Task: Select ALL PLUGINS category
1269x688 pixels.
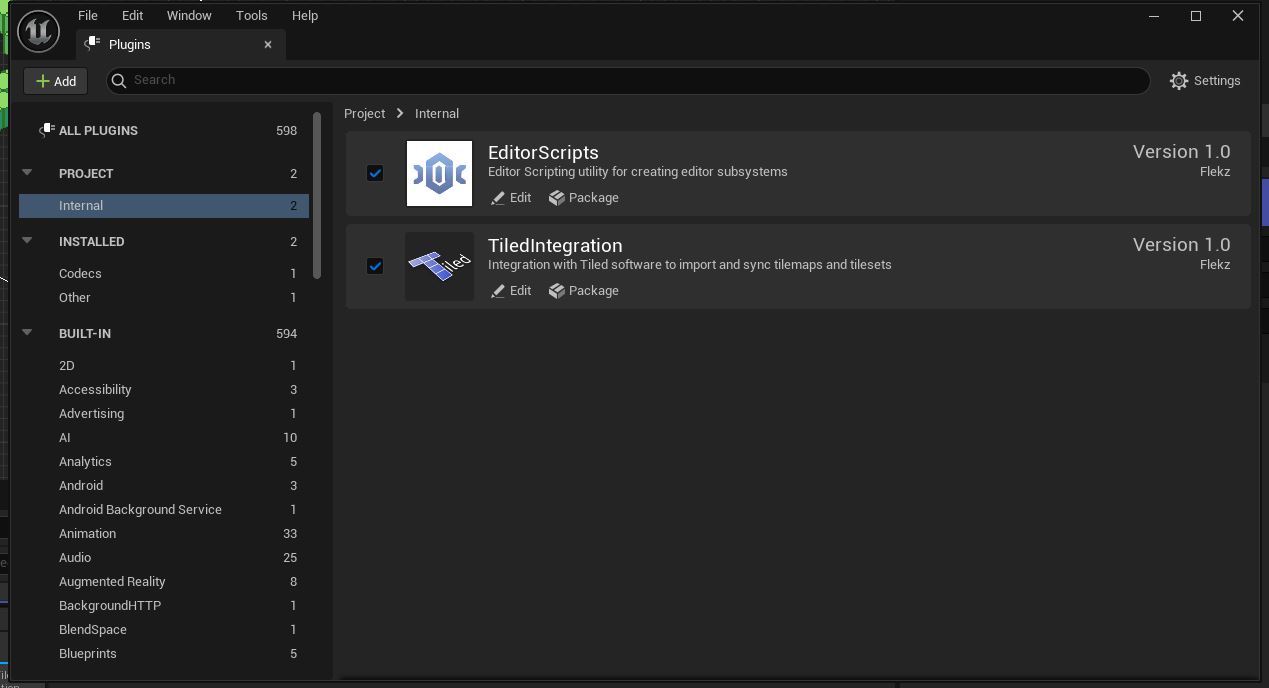Action: [x=165, y=130]
